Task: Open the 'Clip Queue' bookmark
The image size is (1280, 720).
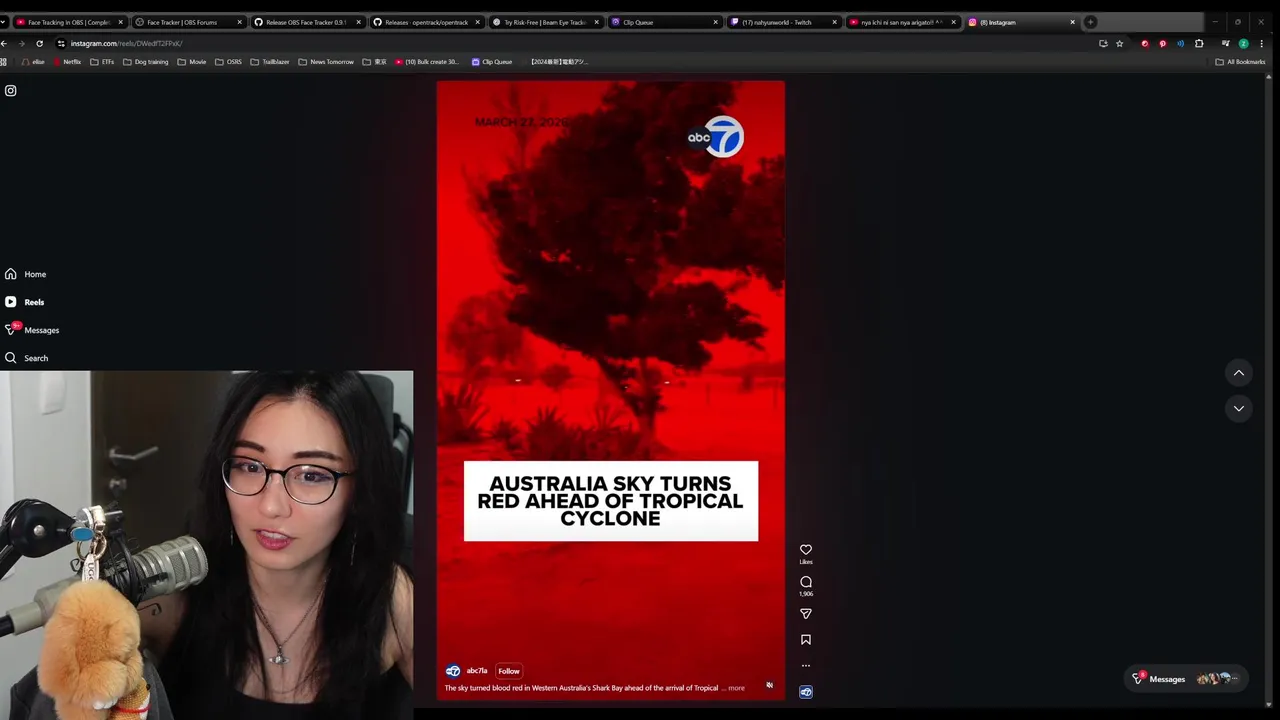Action: [x=492, y=62]
